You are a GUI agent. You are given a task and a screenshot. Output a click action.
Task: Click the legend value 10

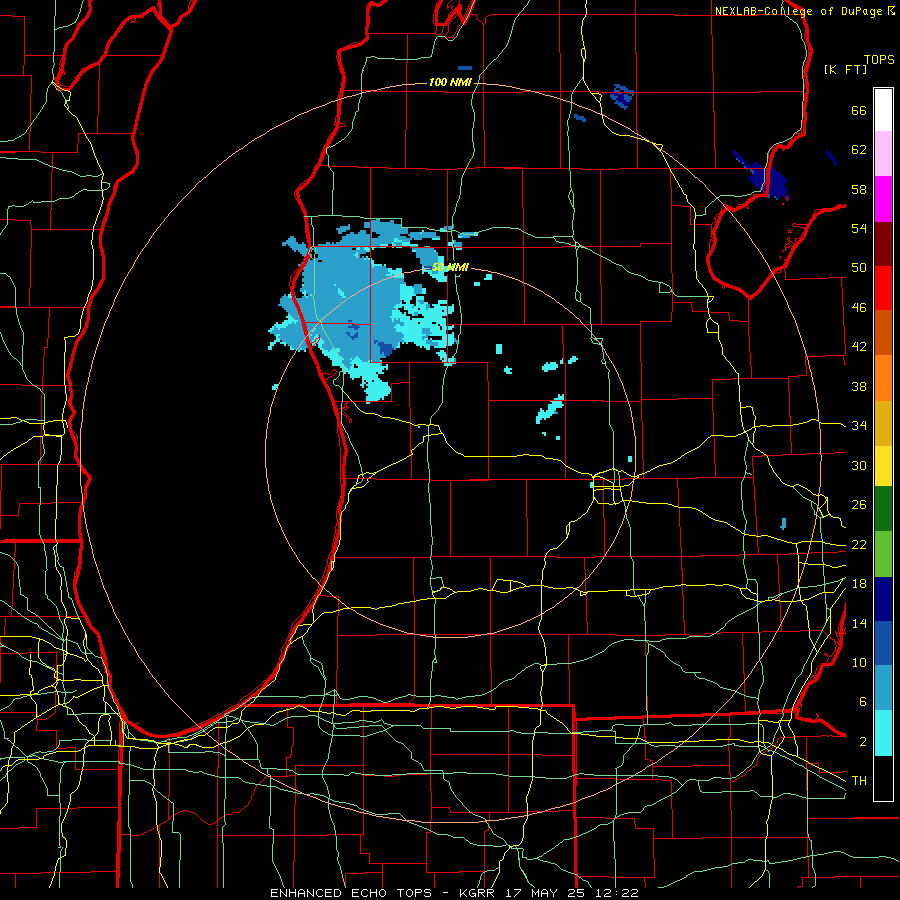859,662
